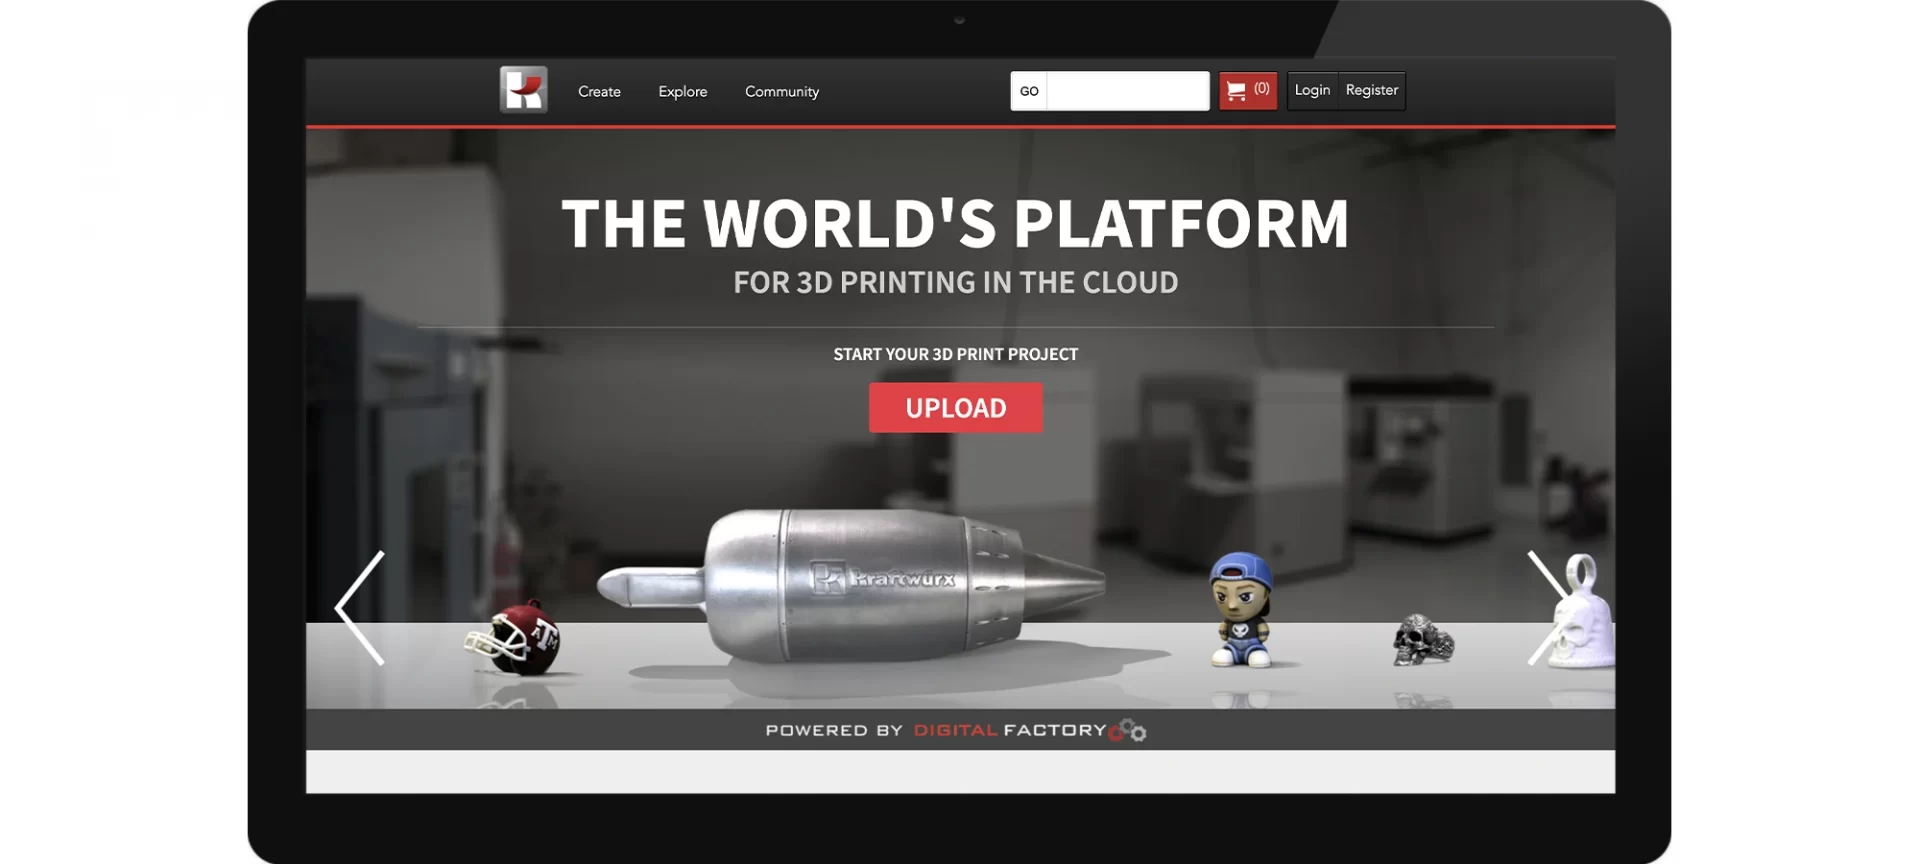Open the shopping cart
The width and height of the screenshot is (1920, 864).
[1247, 90]
